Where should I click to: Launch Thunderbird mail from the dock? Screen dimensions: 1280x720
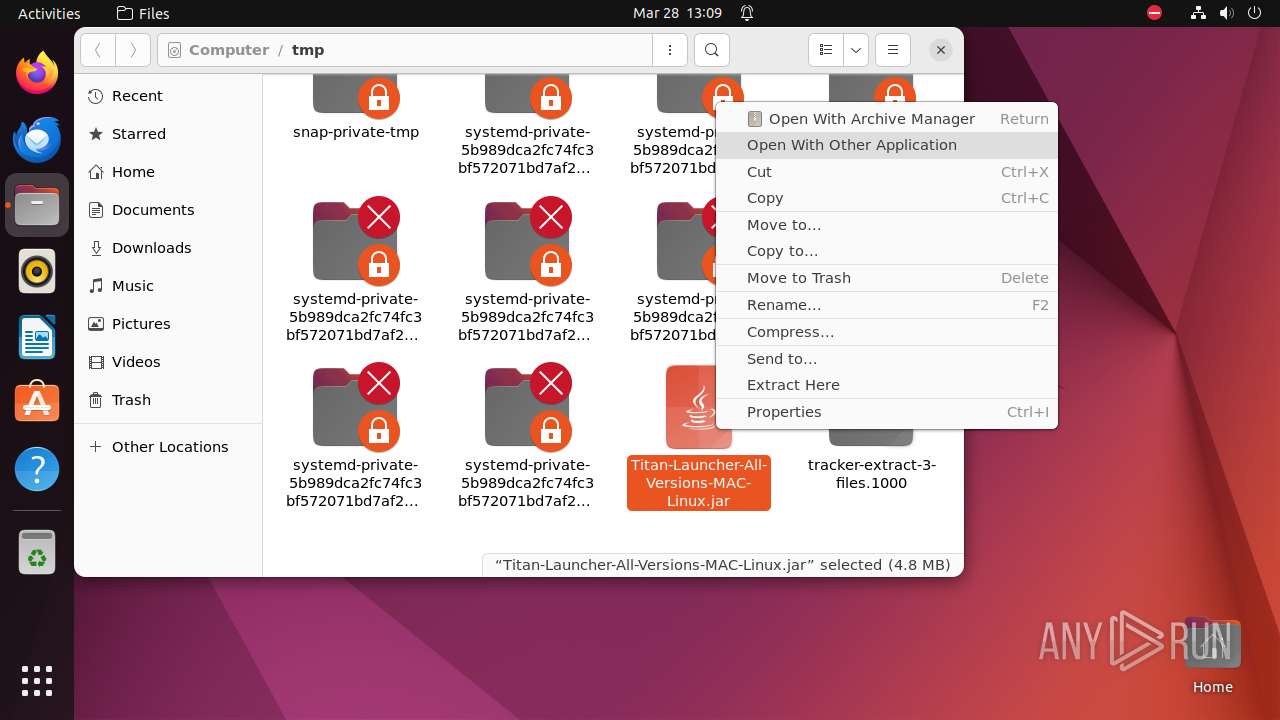coord(37,139)
